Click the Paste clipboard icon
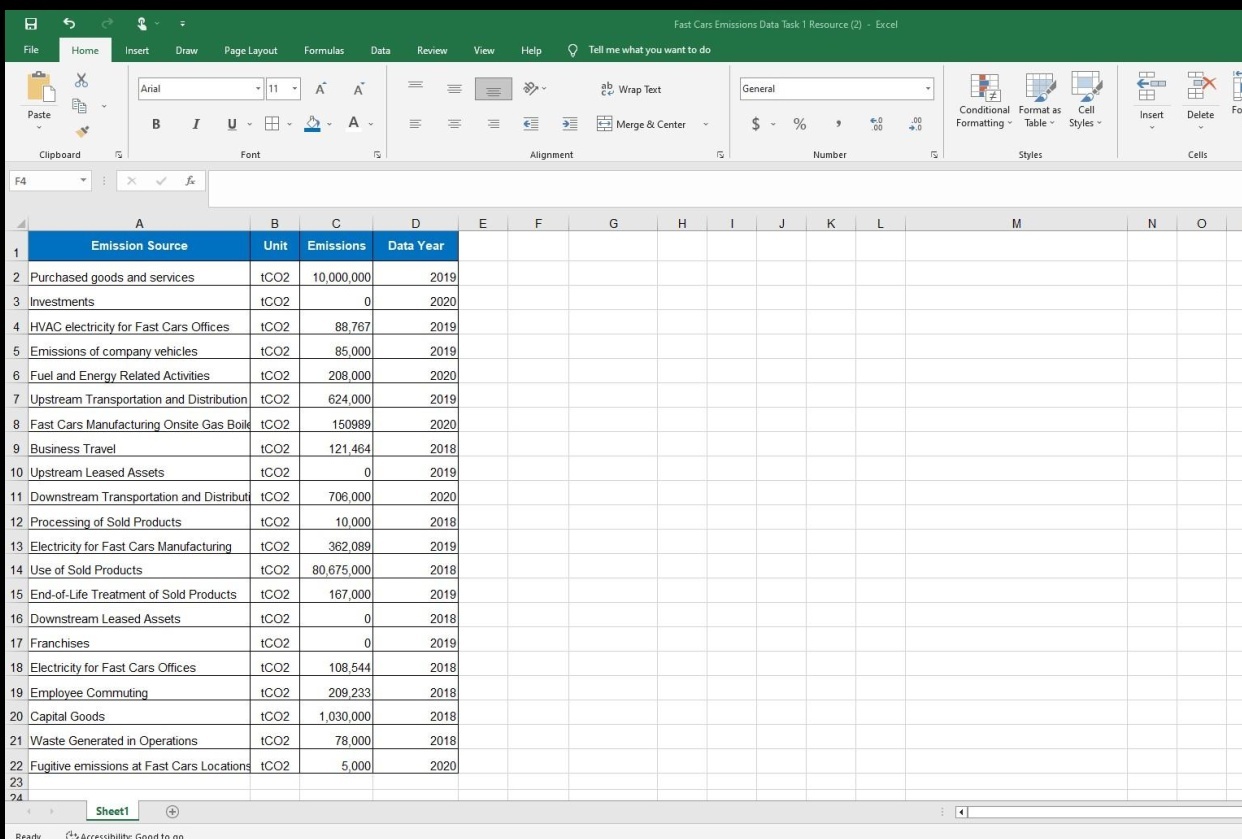 (39, 88)
